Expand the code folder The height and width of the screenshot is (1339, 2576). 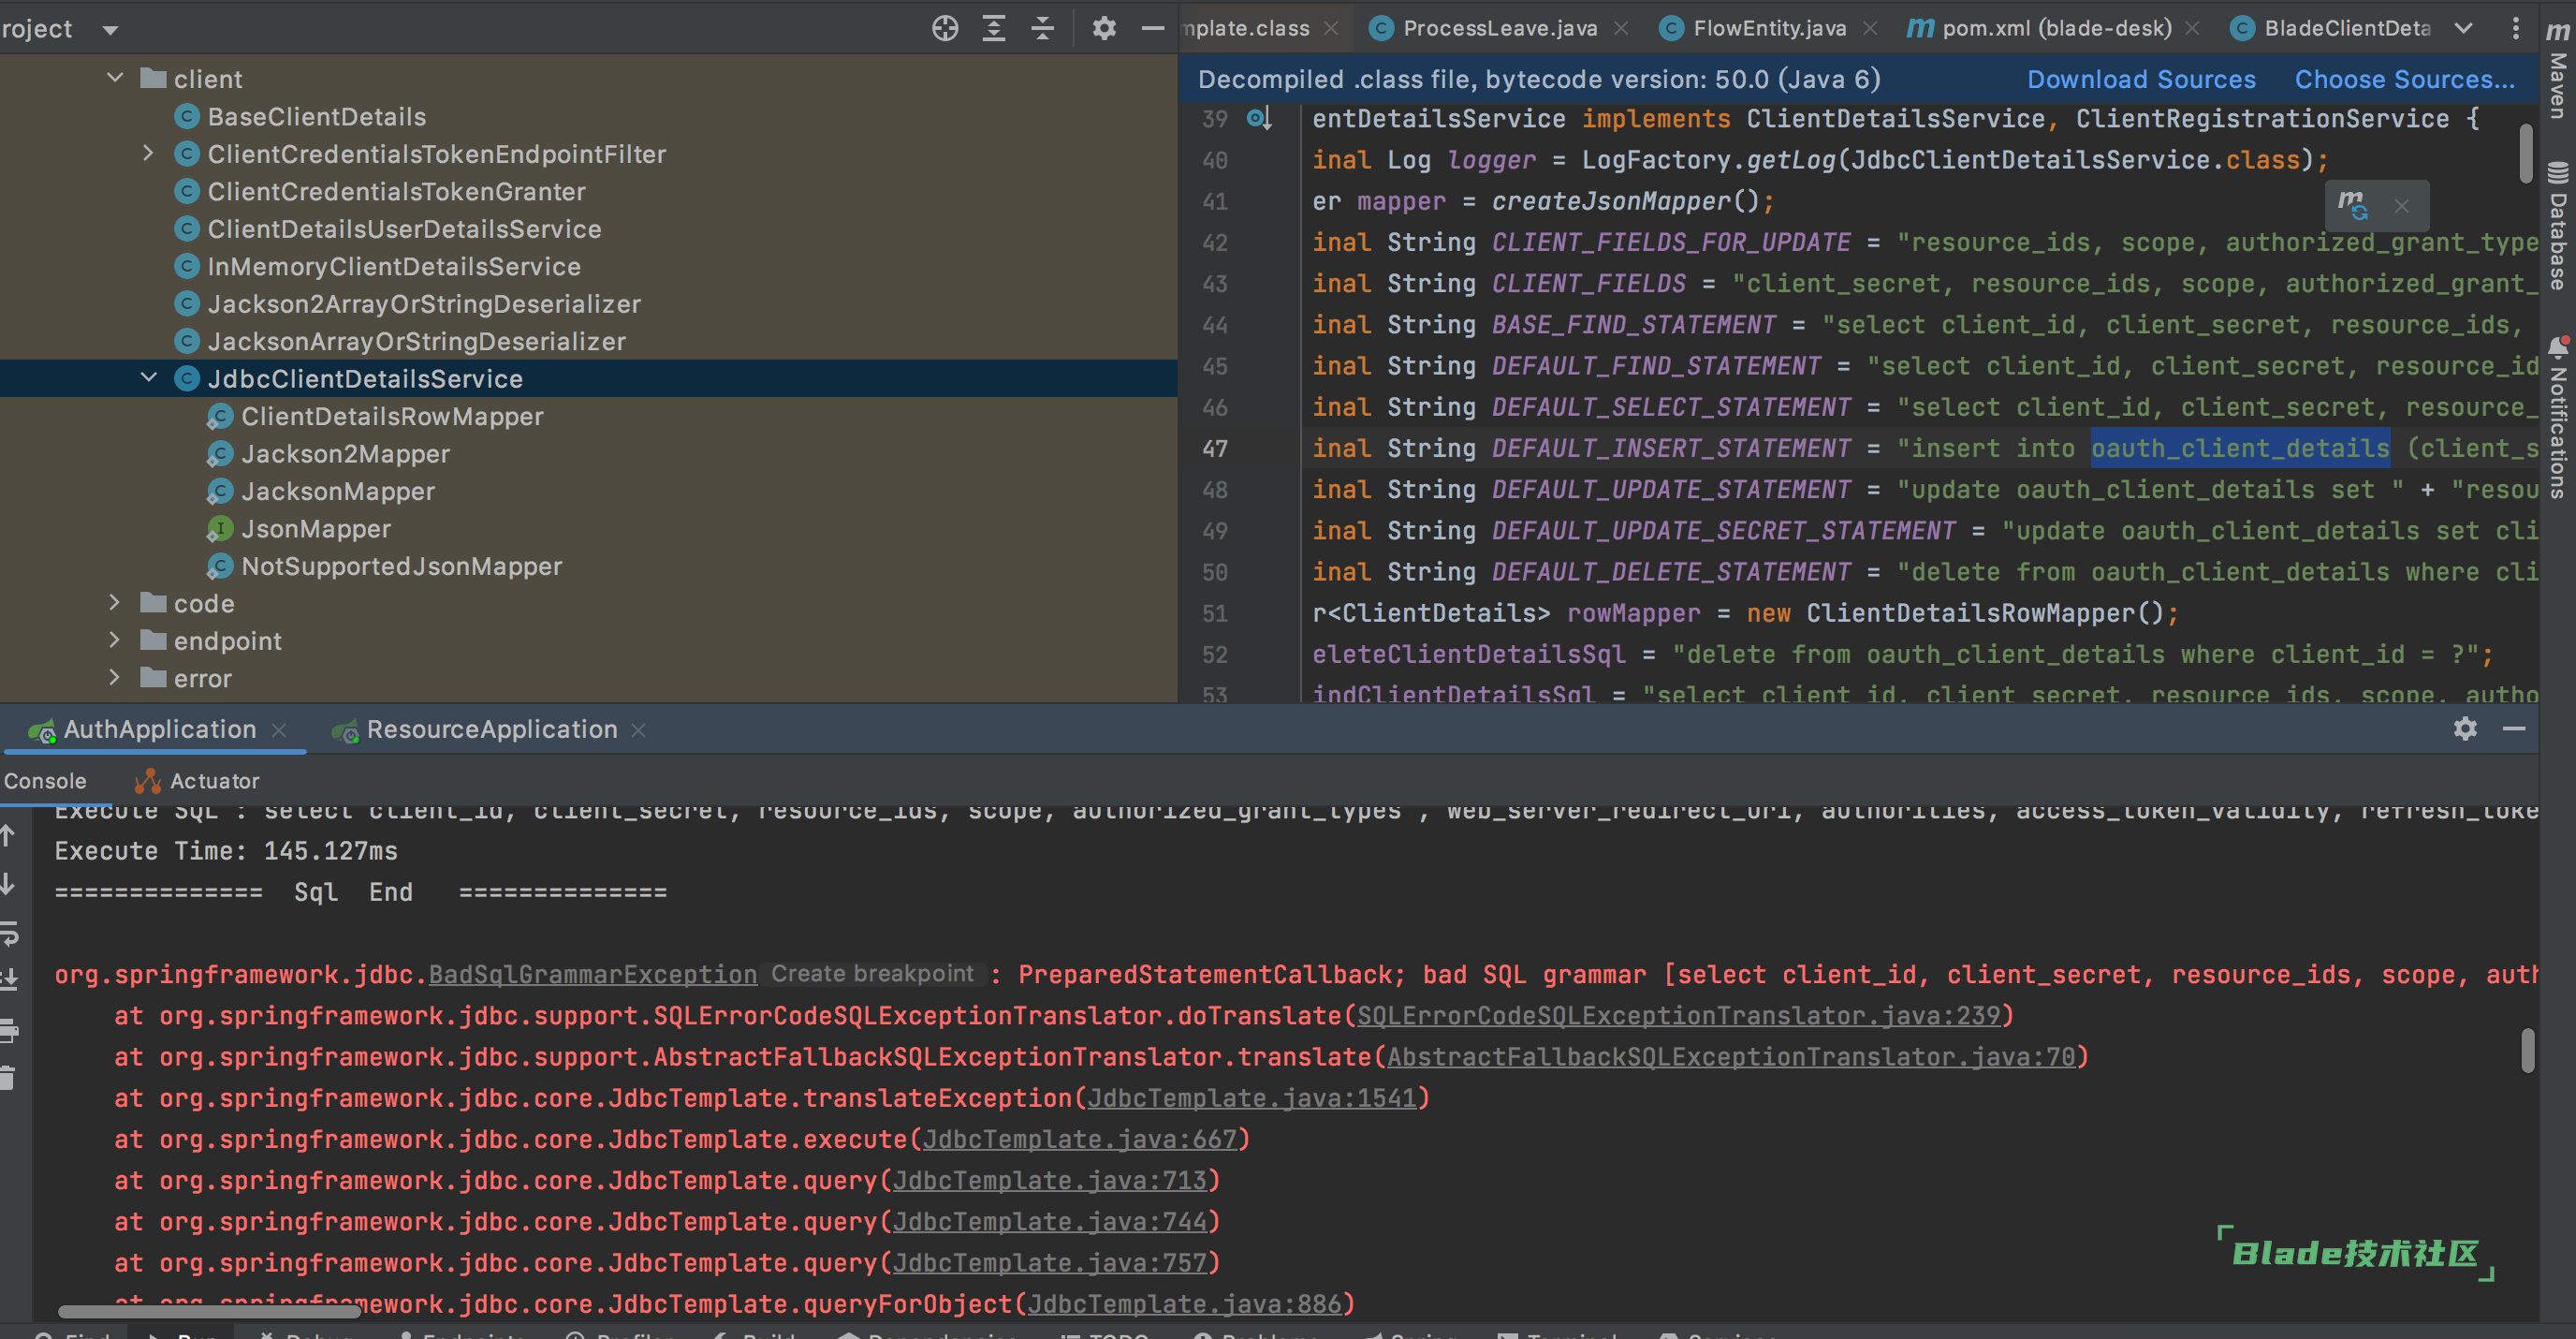coord(115,603)
